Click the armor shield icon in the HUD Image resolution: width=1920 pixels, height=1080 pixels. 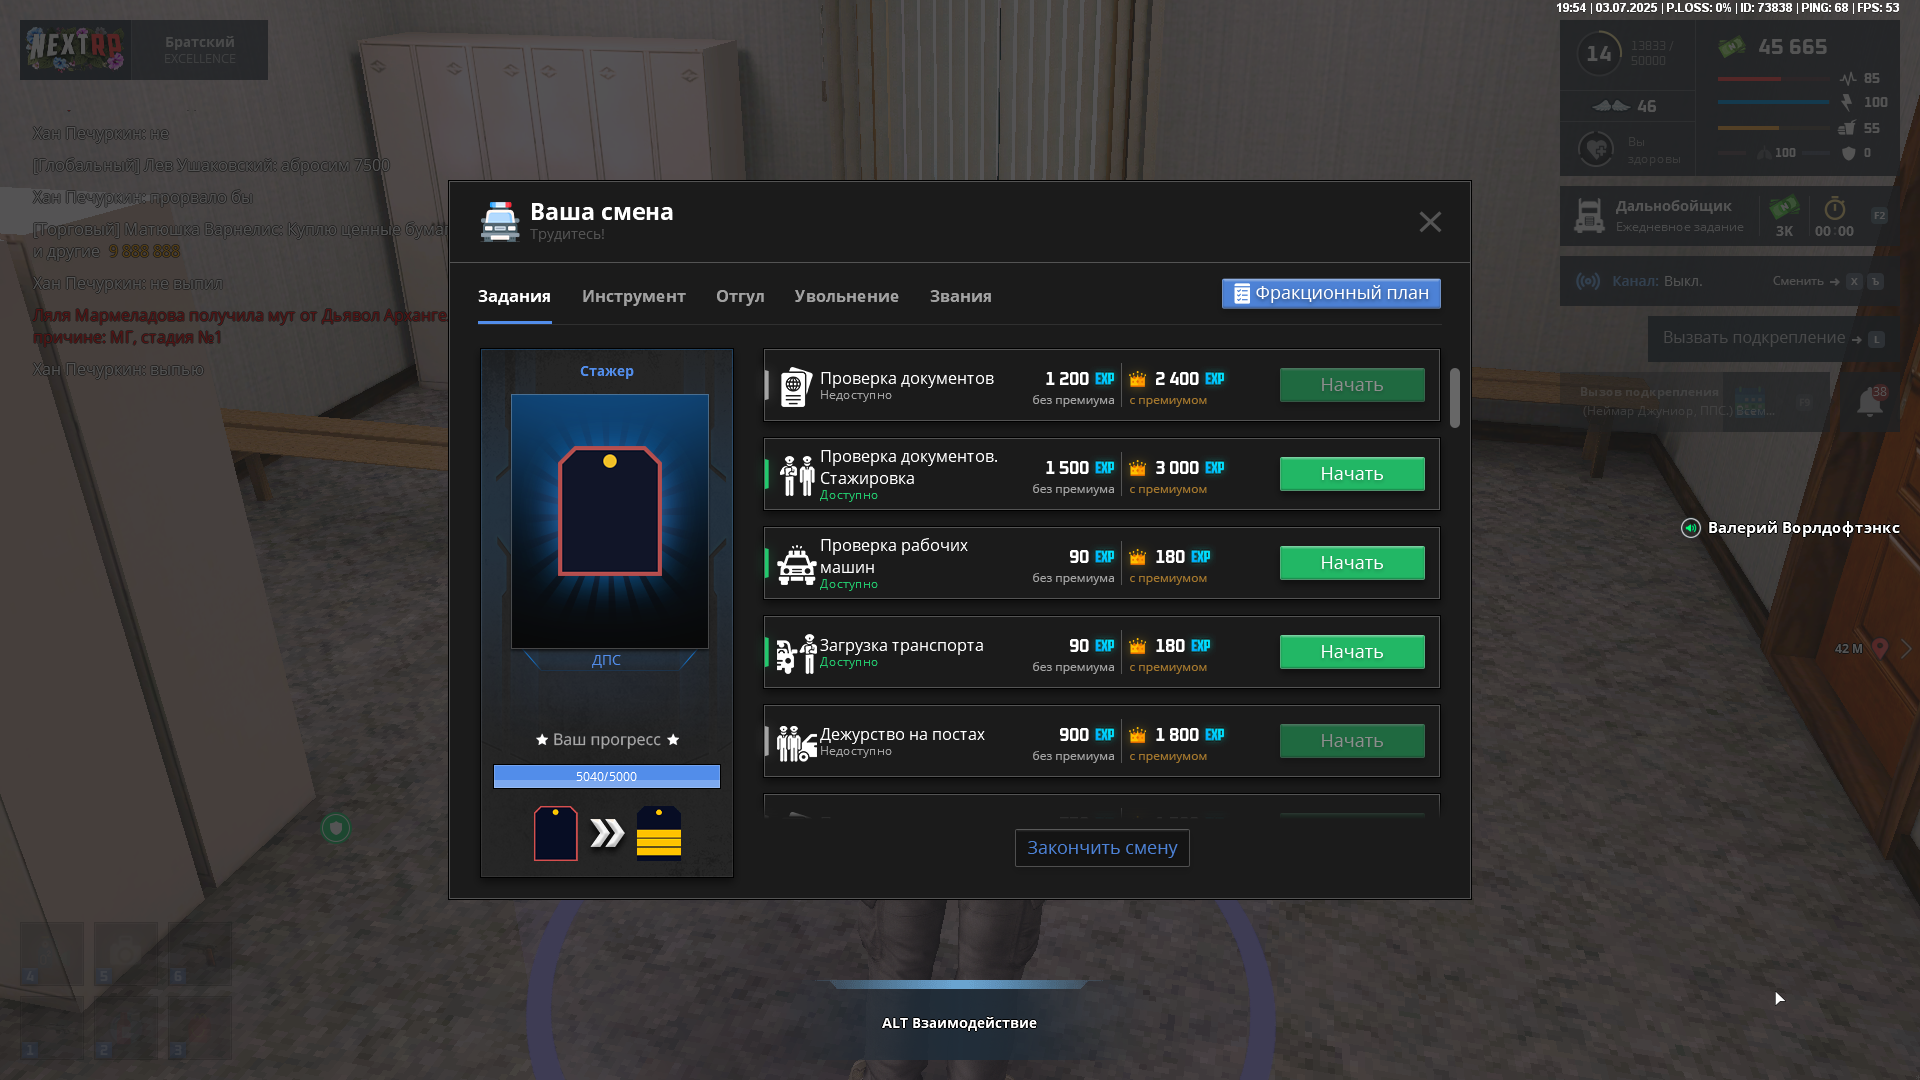coord(1849,153)
